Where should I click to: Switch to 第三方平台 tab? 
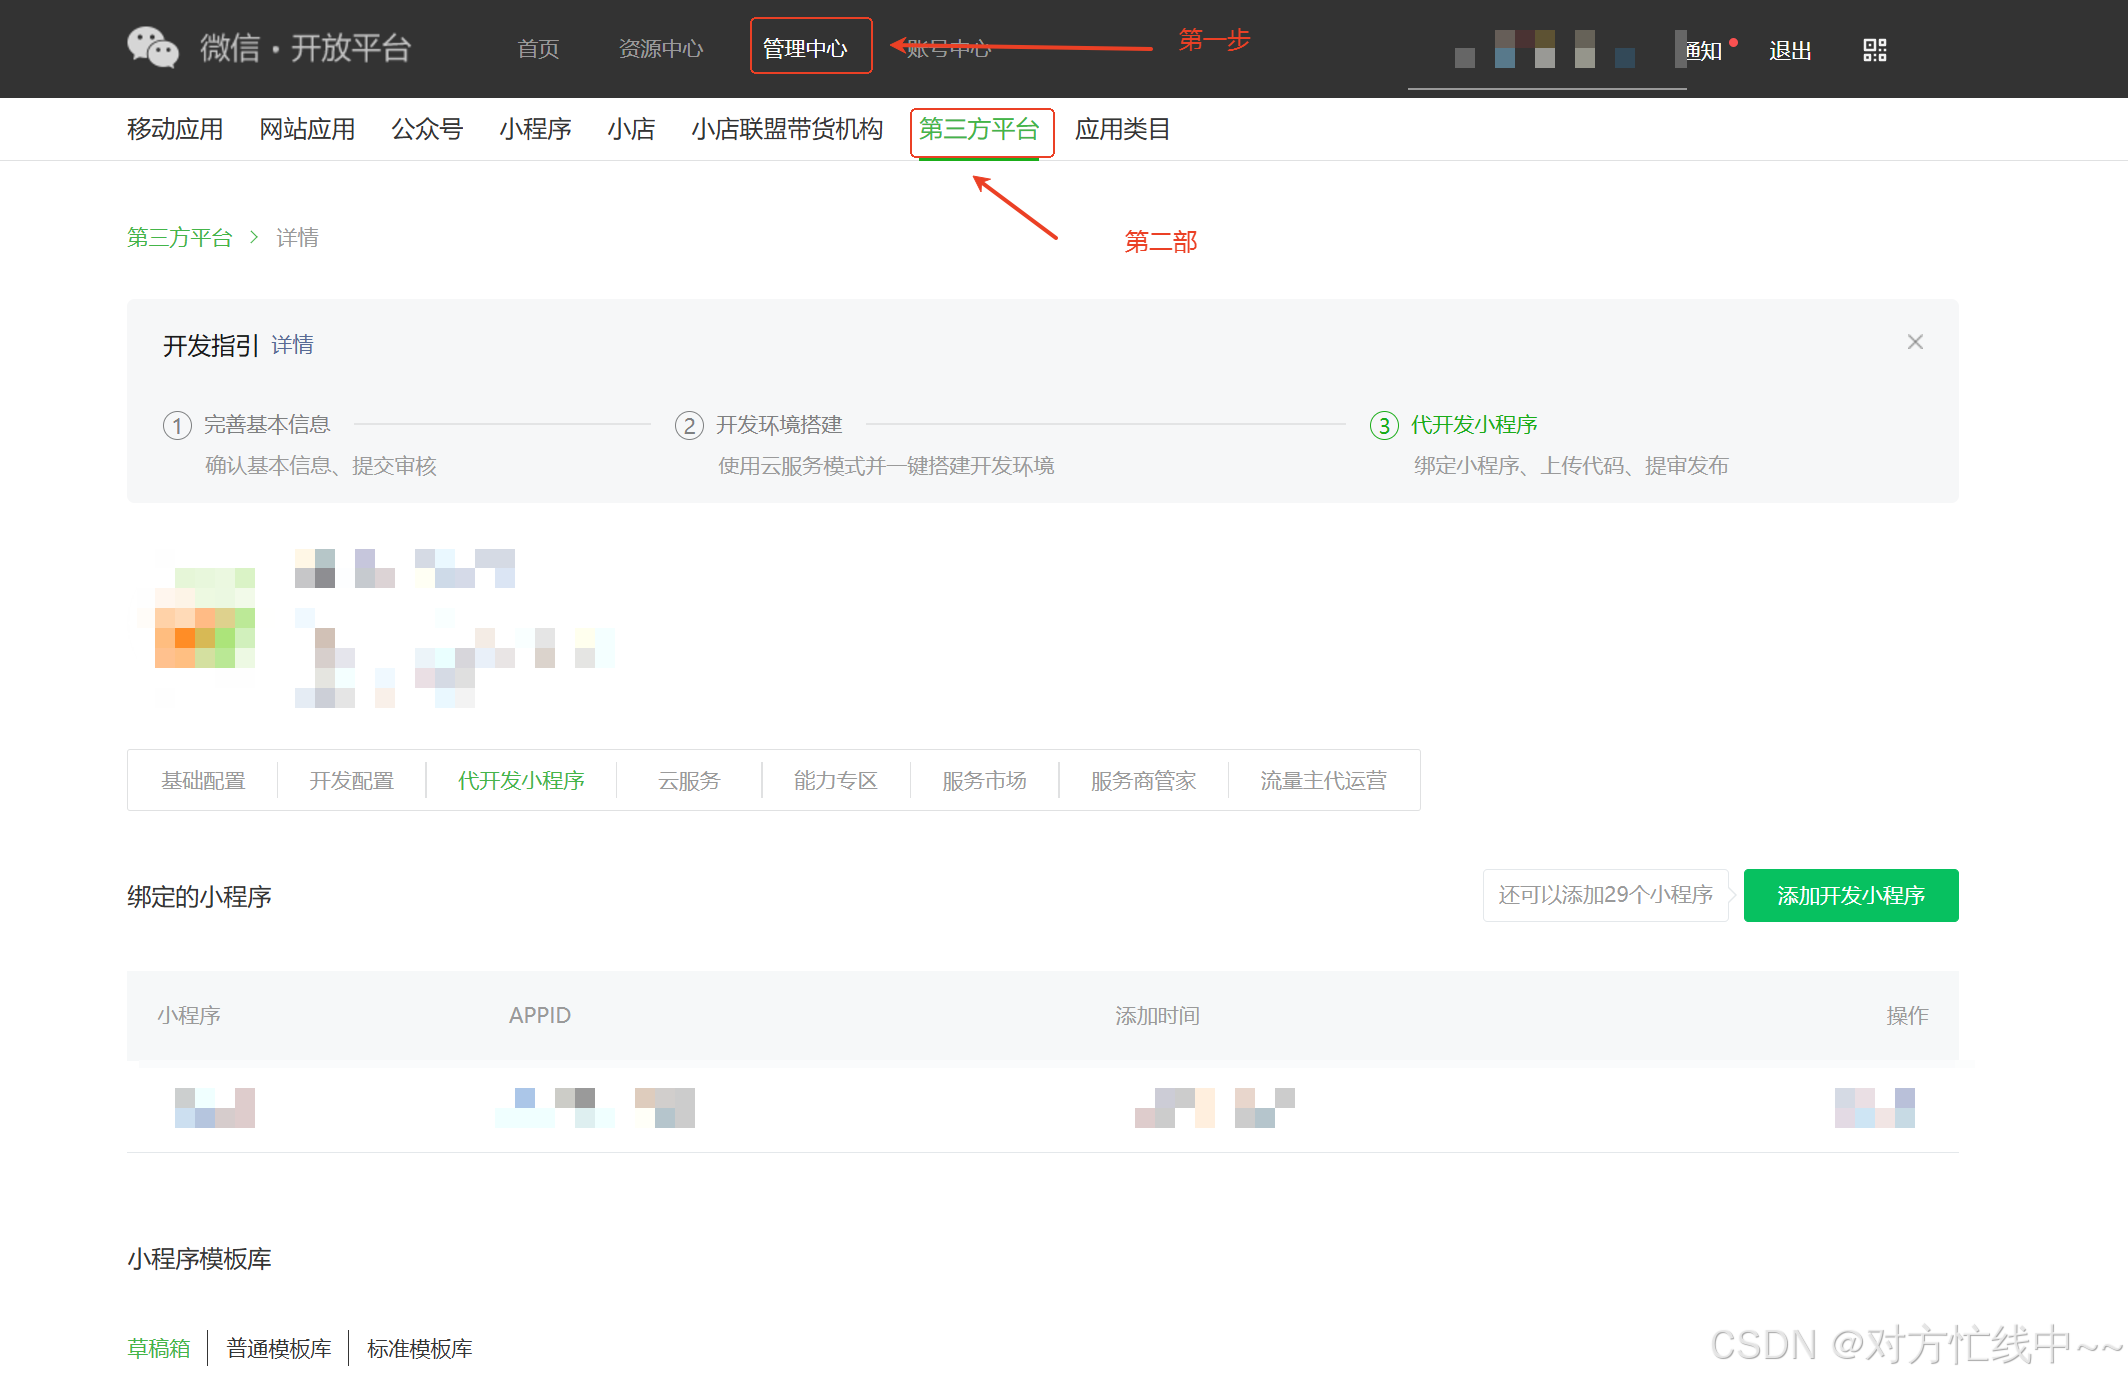[979, 129]
